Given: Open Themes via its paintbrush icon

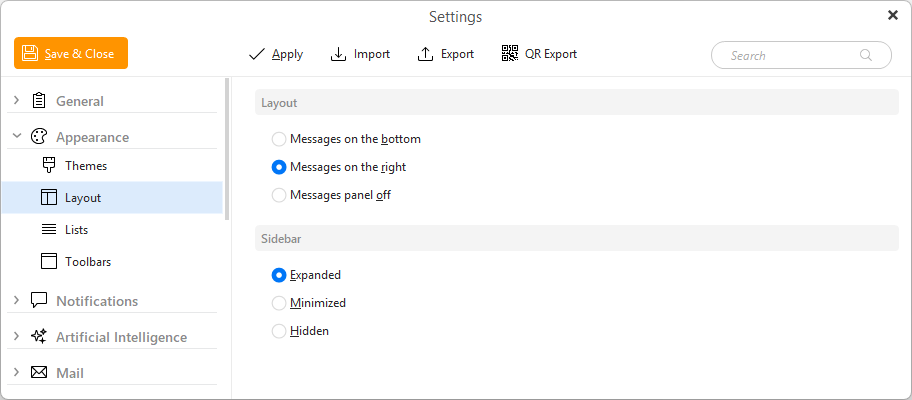Looking at the screenshot, I should point(49,166).
